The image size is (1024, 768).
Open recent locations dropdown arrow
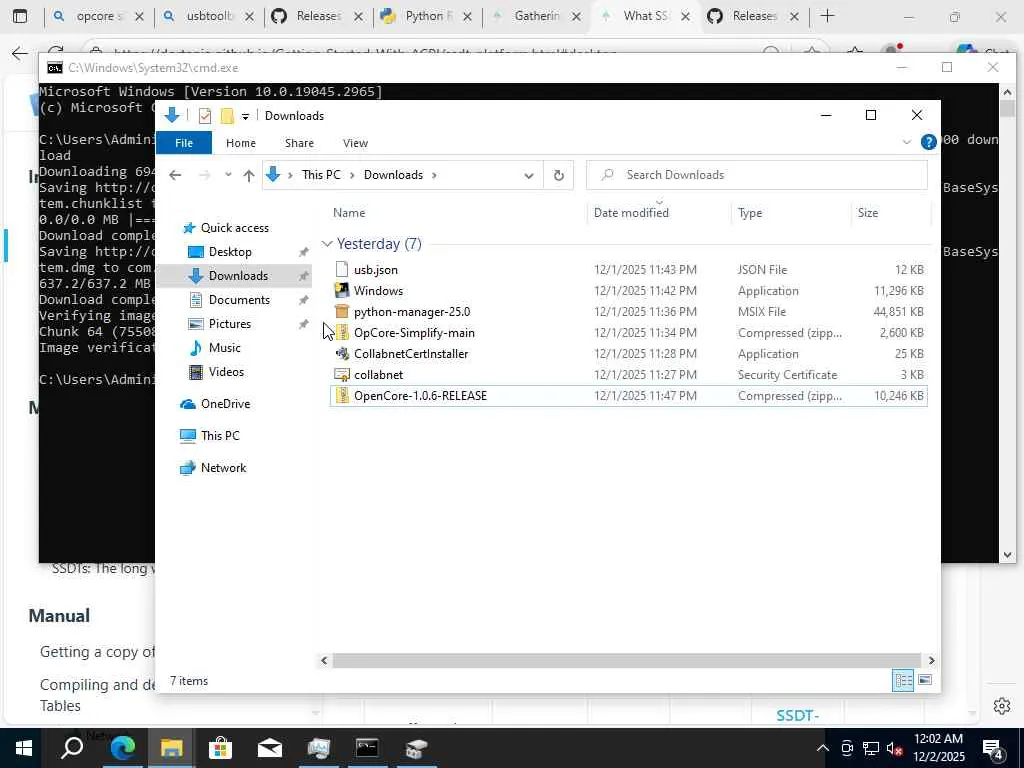pos(228,175)
